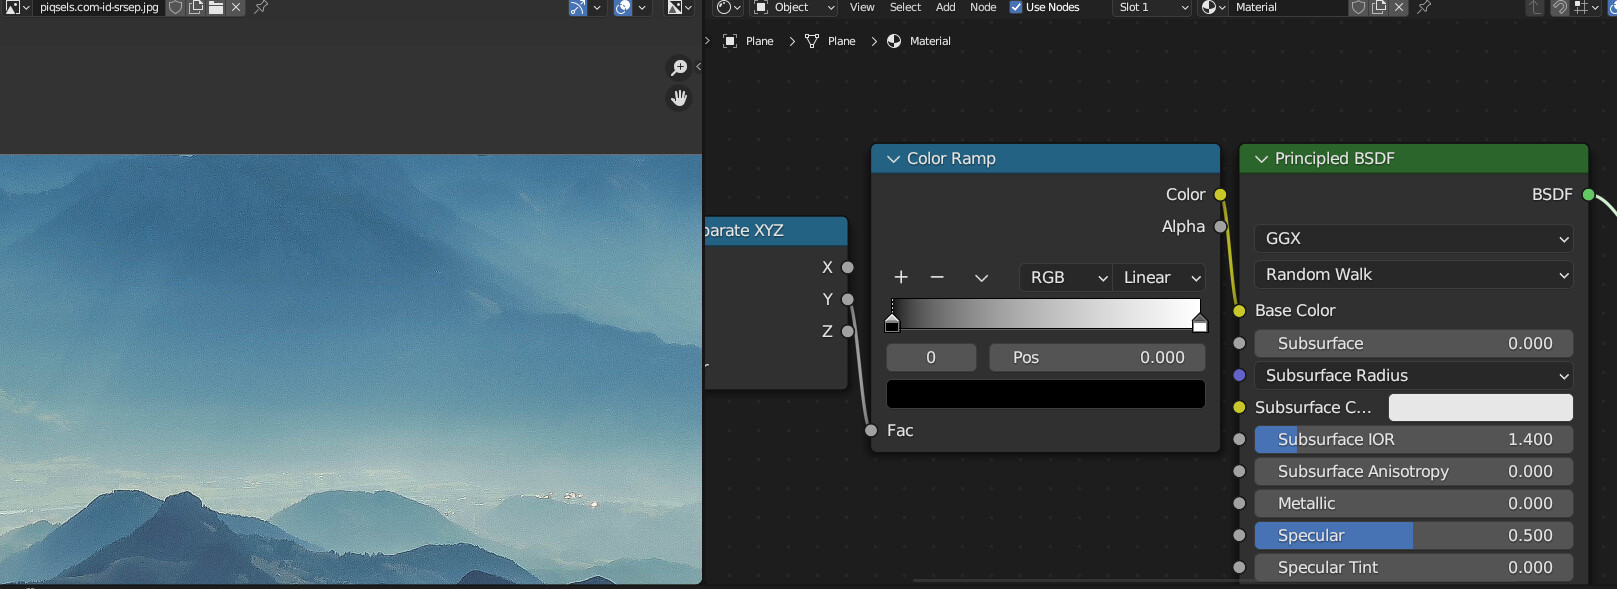Open the snap settings dropdown
This screenshot has height=589, width=1617.
[1586, 7]
